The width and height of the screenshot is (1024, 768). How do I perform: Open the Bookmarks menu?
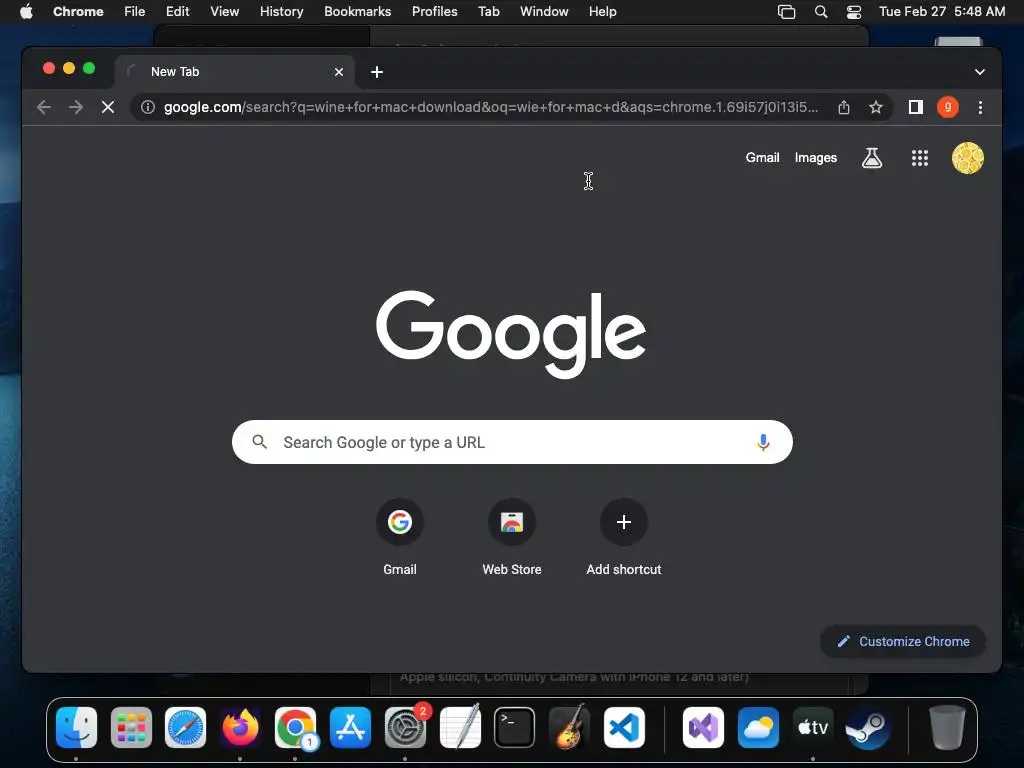(357, 11)
